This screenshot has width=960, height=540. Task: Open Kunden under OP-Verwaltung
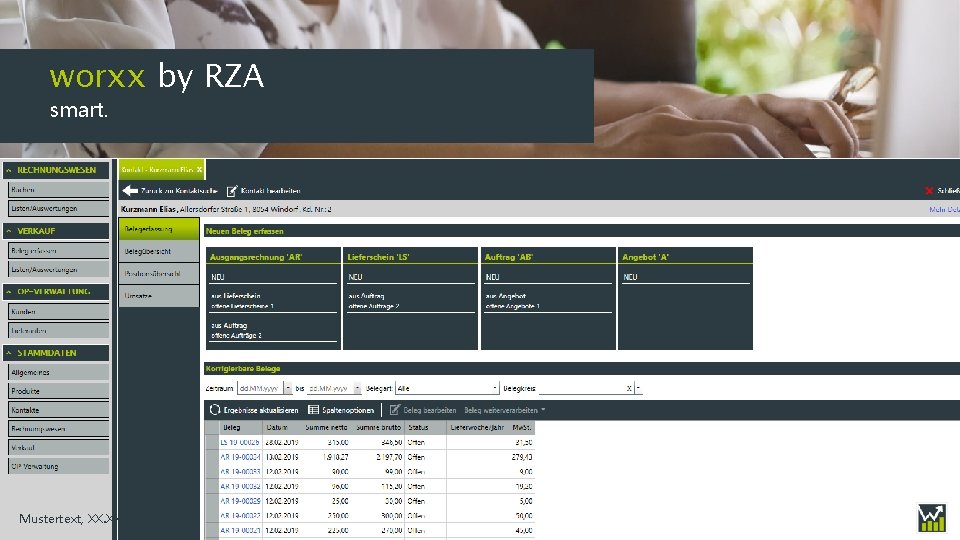pyautogui.click(x=58, y=312)
